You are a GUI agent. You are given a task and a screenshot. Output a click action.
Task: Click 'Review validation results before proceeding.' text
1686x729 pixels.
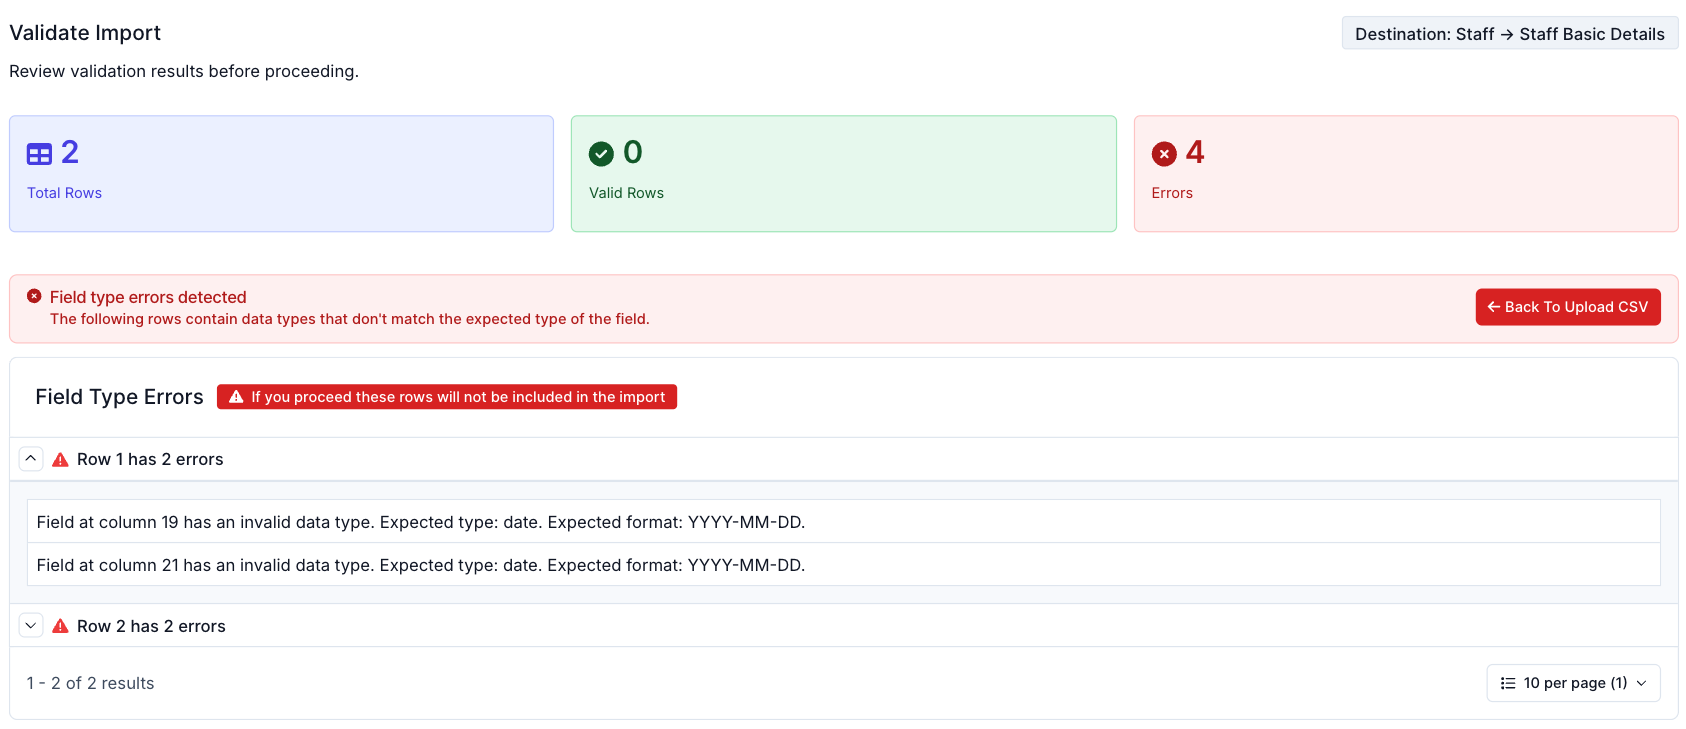click(184, 71)
